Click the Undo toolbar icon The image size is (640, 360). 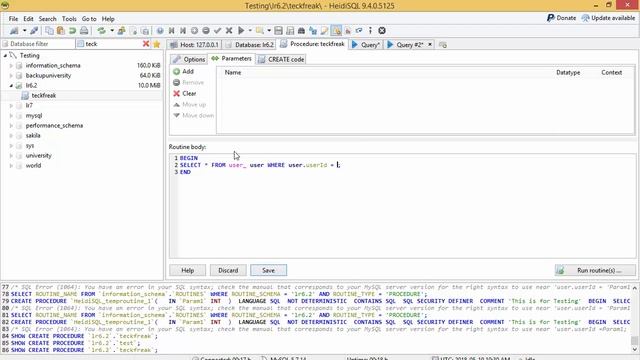tap(72, 31)
